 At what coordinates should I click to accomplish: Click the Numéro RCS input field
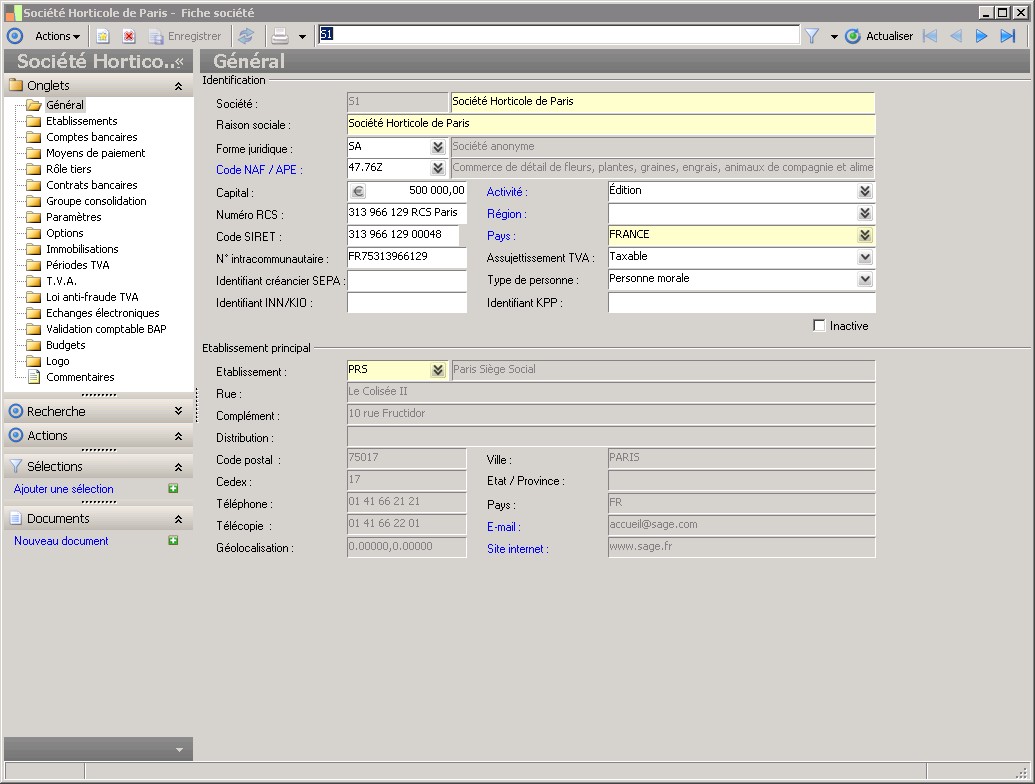(406, 214)
